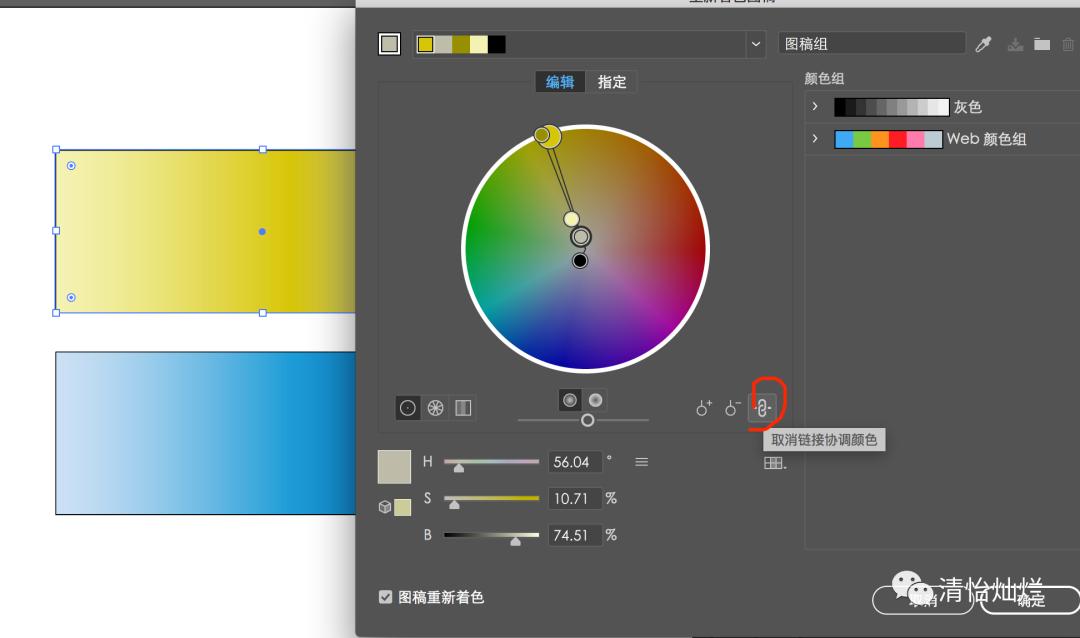This screenshot has height=638, width=1080.
Task: Display the segmented color wheel
Action: pos(435,407)
